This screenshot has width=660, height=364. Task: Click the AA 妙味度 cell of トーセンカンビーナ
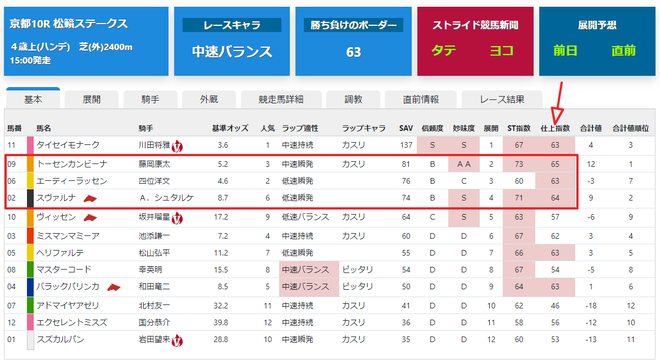pos(463,164)
